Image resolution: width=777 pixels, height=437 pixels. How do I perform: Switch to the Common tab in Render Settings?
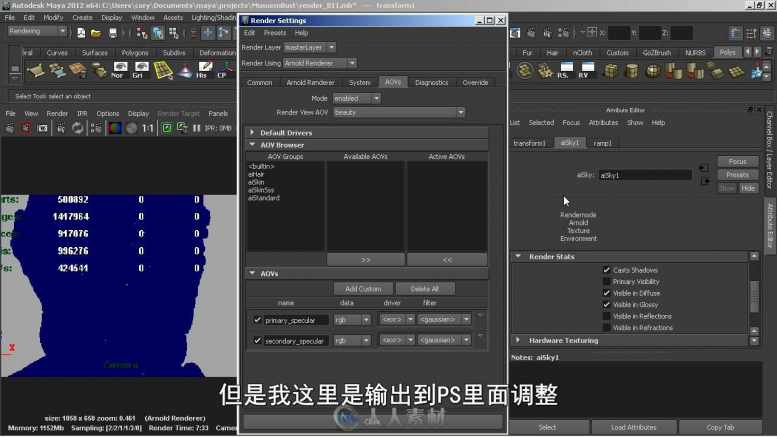point(260,83)
